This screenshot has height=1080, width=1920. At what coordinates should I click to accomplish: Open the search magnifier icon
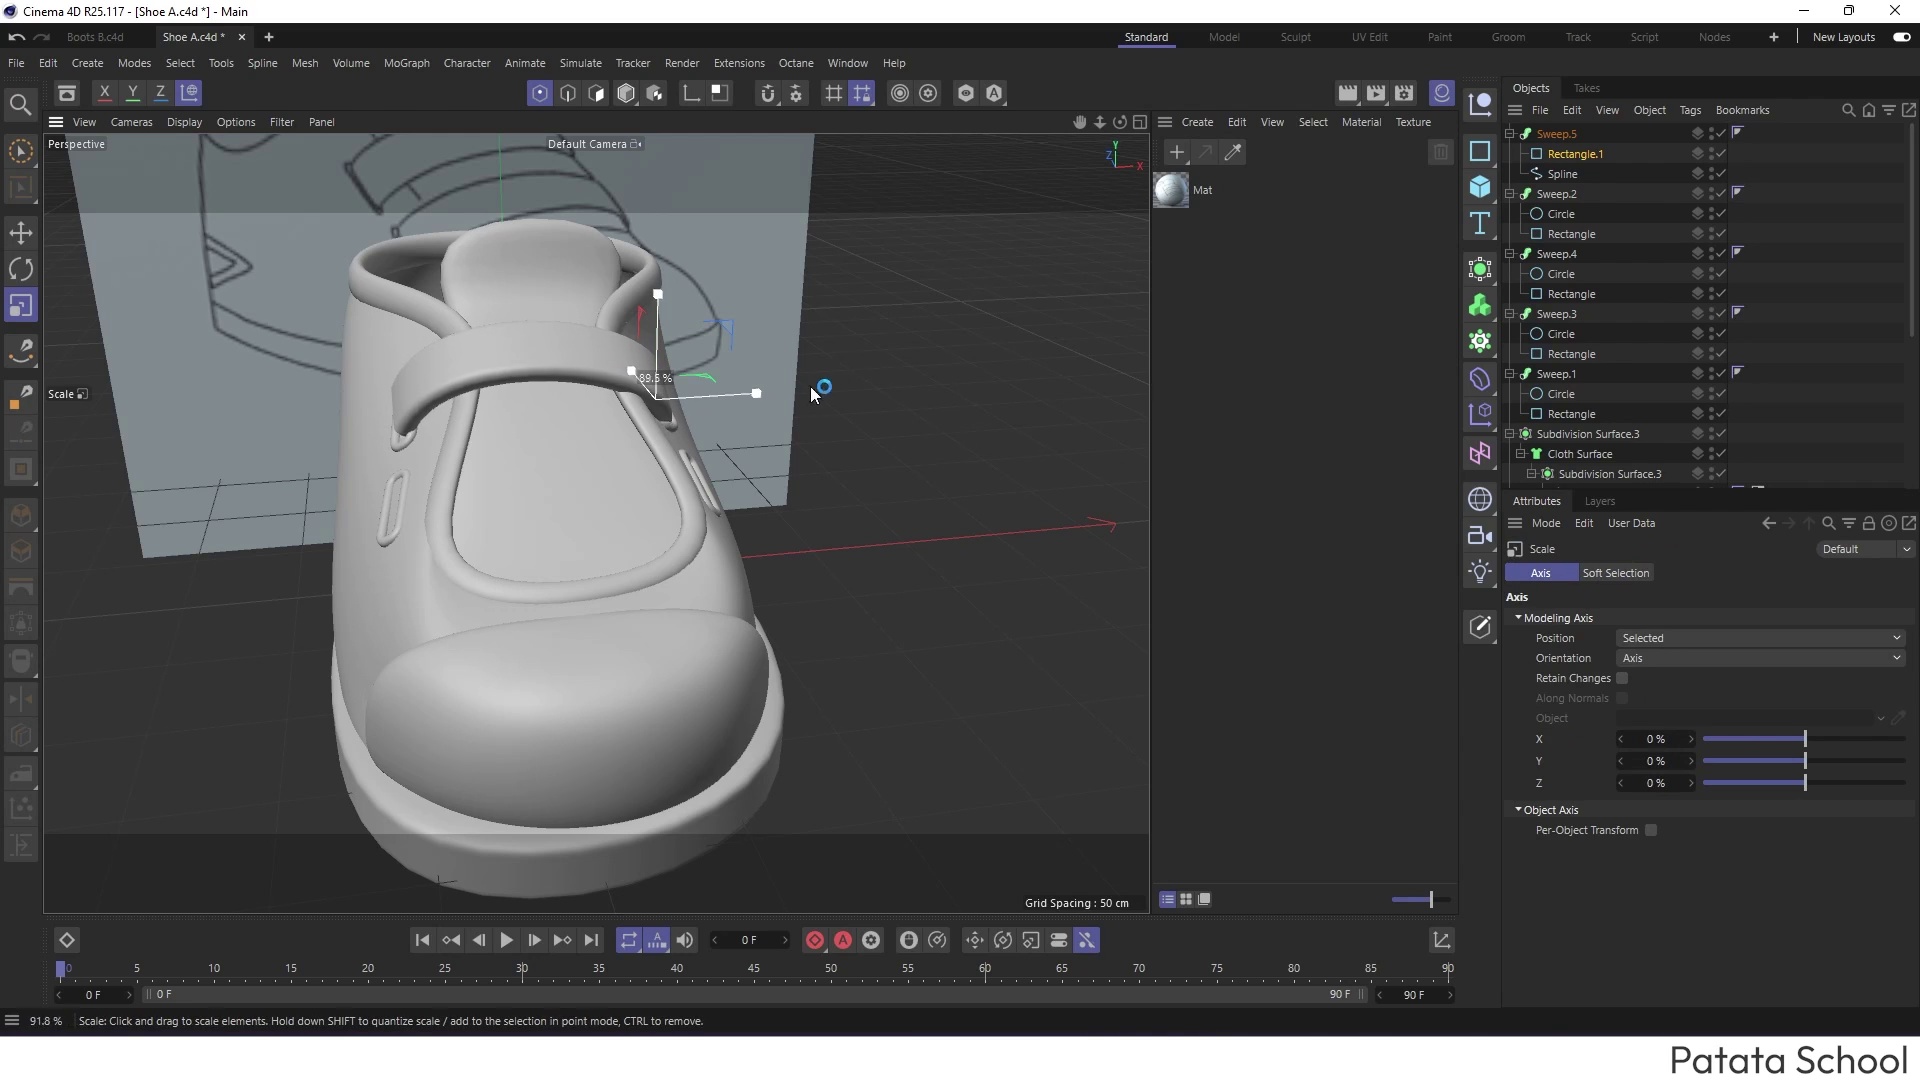[x=20, y=104]
